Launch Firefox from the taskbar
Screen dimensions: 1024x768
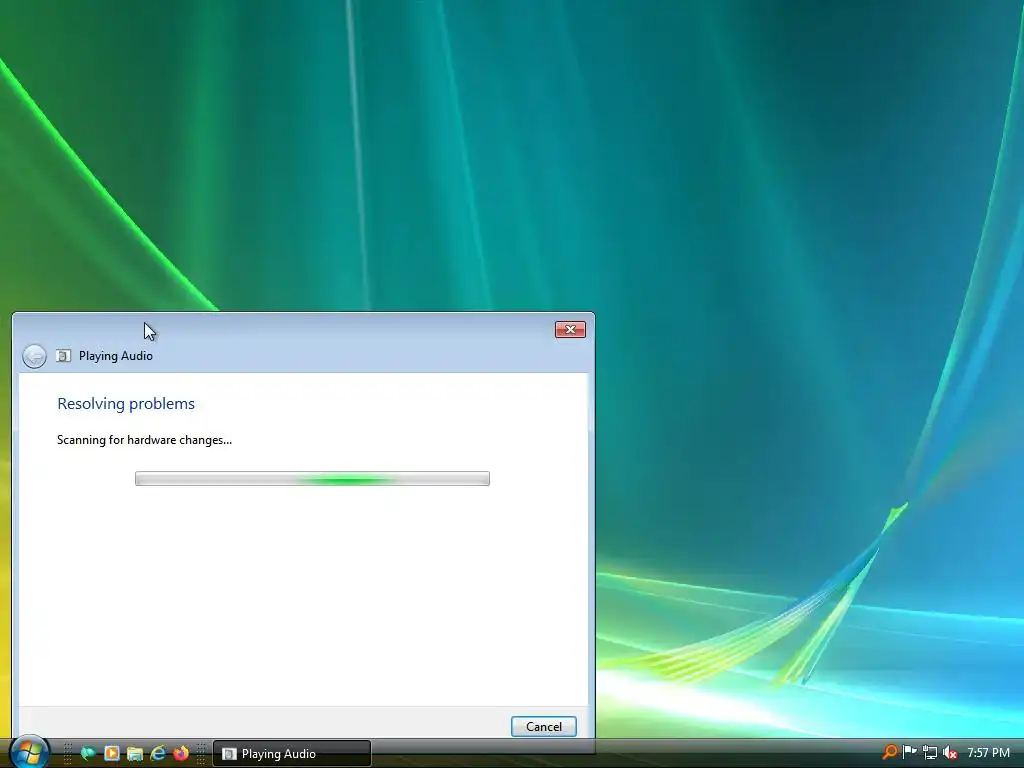pos(181,753)
